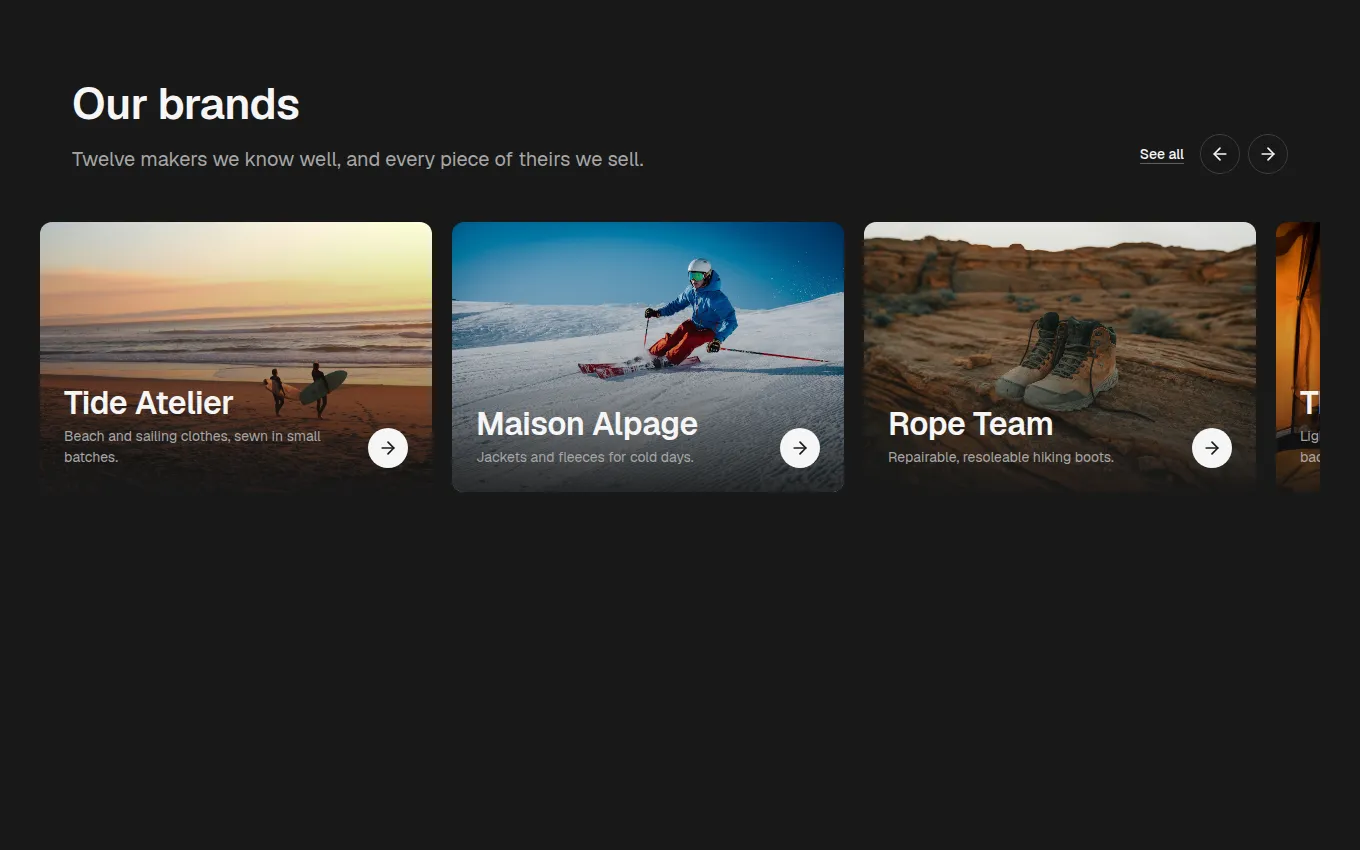Image resolution: width=1360 pixels, height=850 pixels.
Task: Follow the See all brands link
Action: pyautogui.click(x=1161, y=154)
